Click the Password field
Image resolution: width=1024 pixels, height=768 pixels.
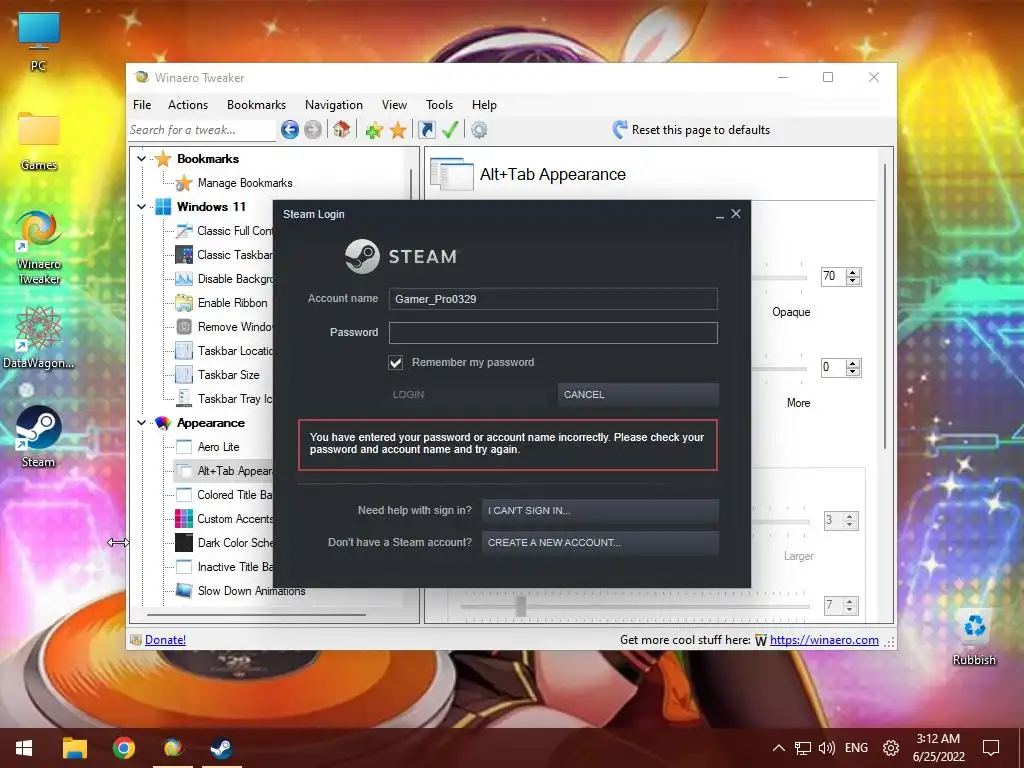pos(553,332)
